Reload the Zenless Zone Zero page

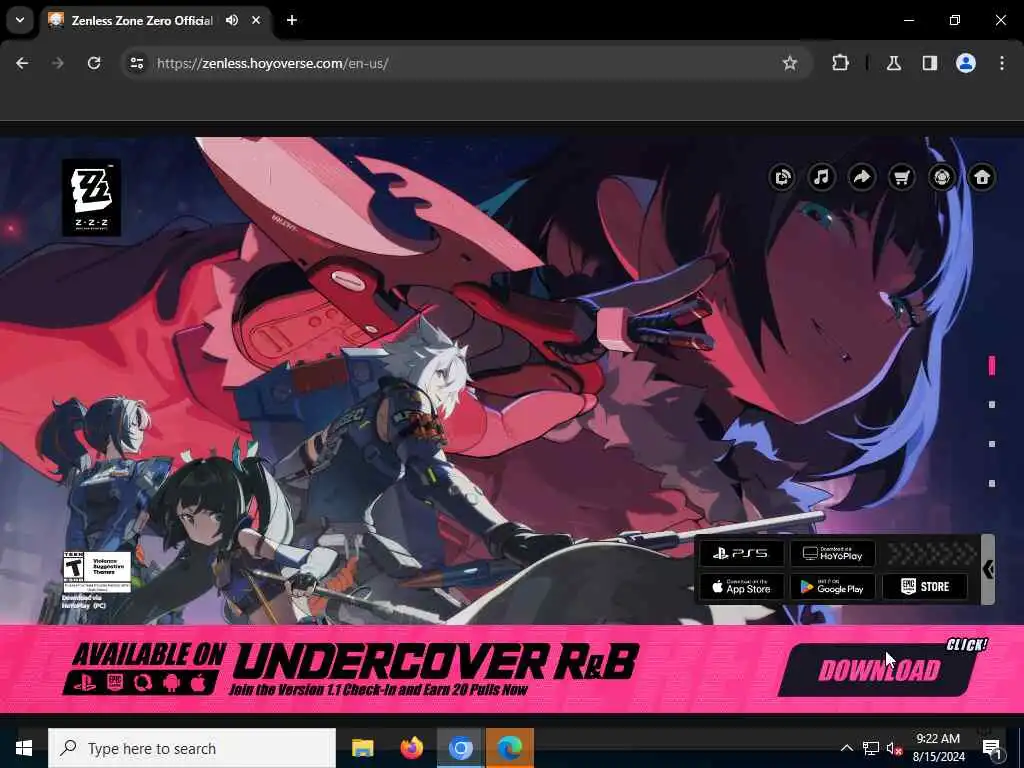(94, 63)
